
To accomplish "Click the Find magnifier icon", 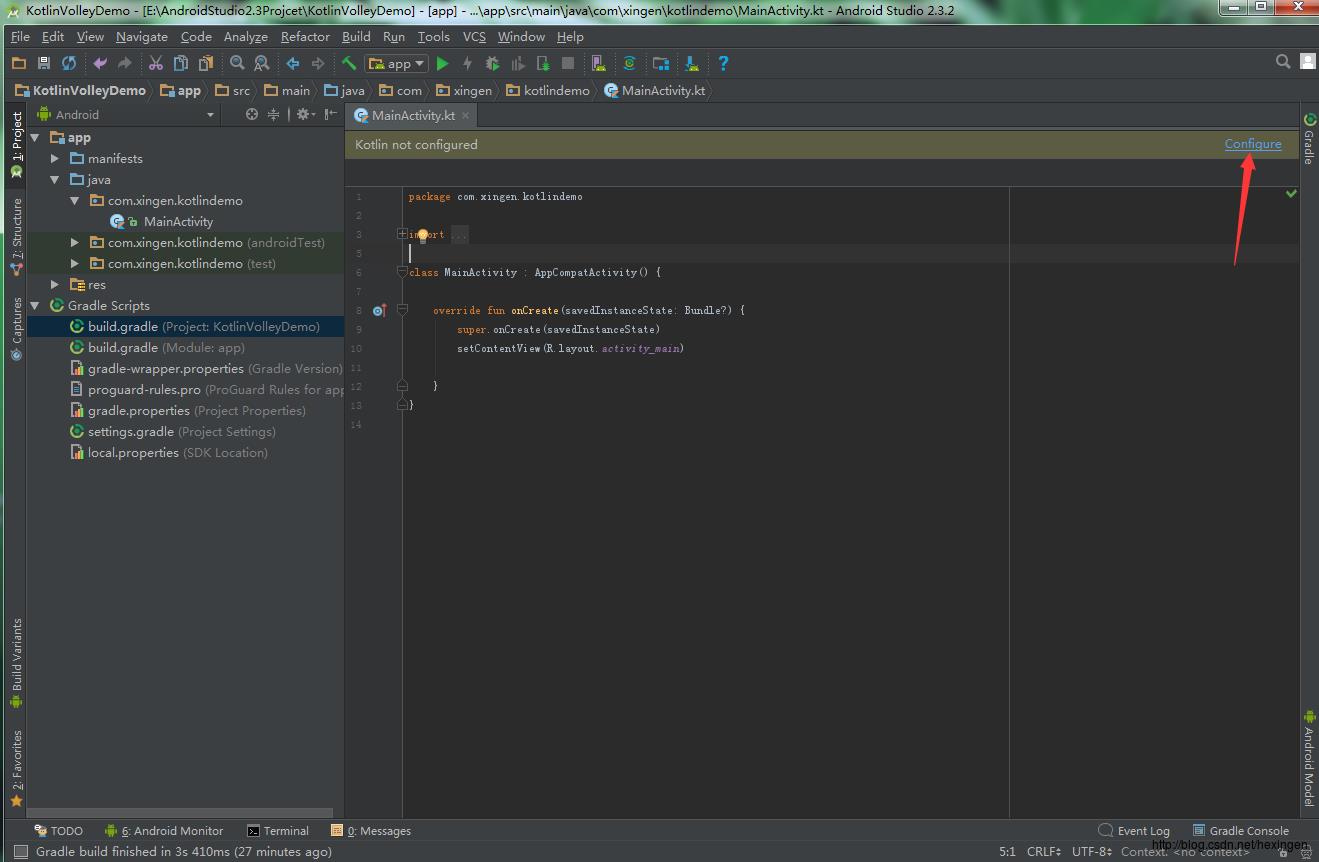I will tap(237, 63).
